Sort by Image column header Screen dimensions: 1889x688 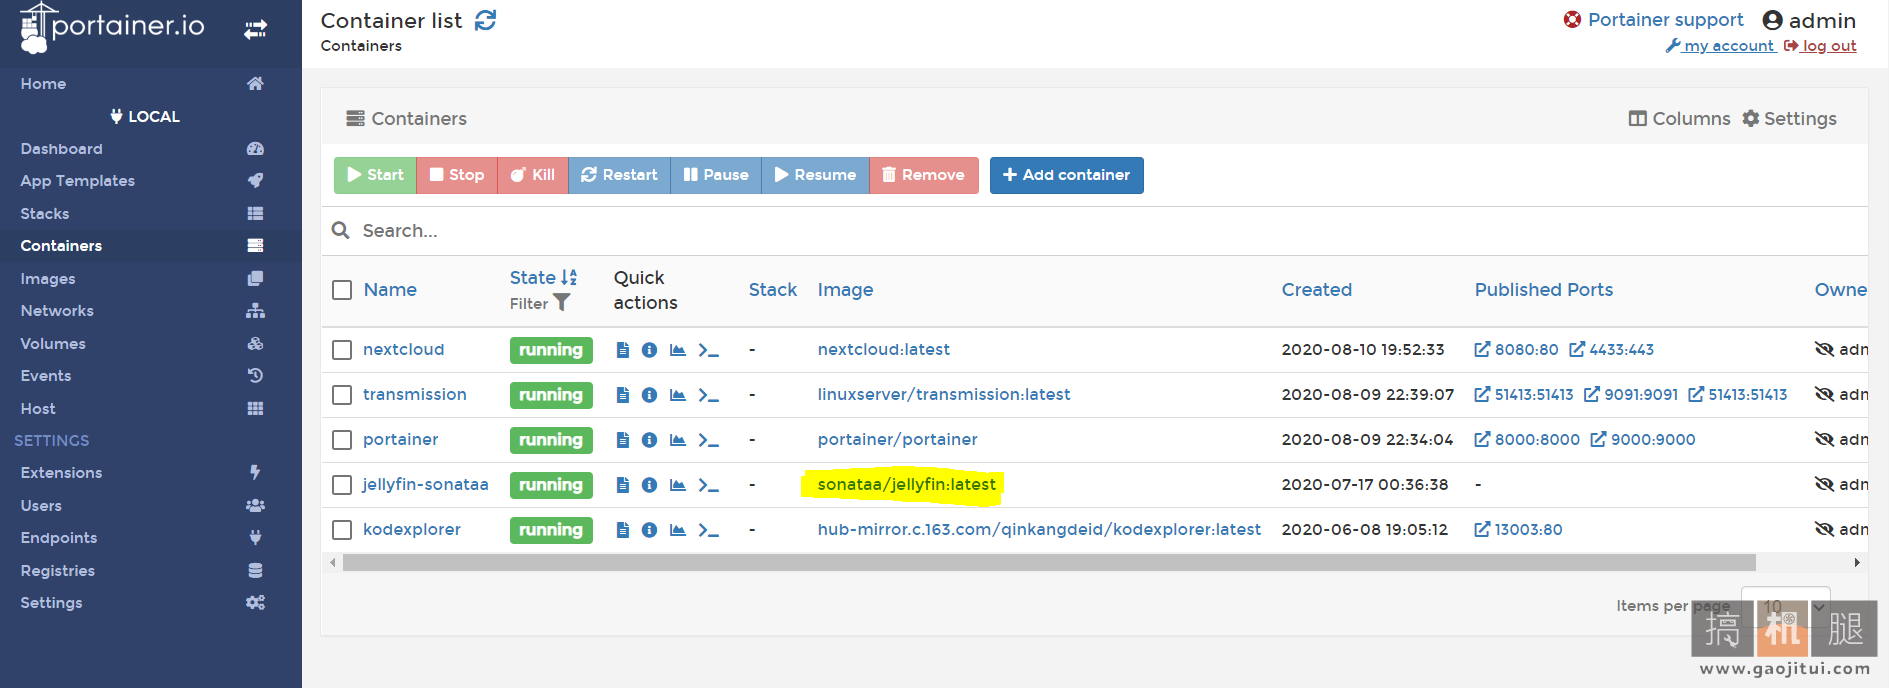click(845, 290)
